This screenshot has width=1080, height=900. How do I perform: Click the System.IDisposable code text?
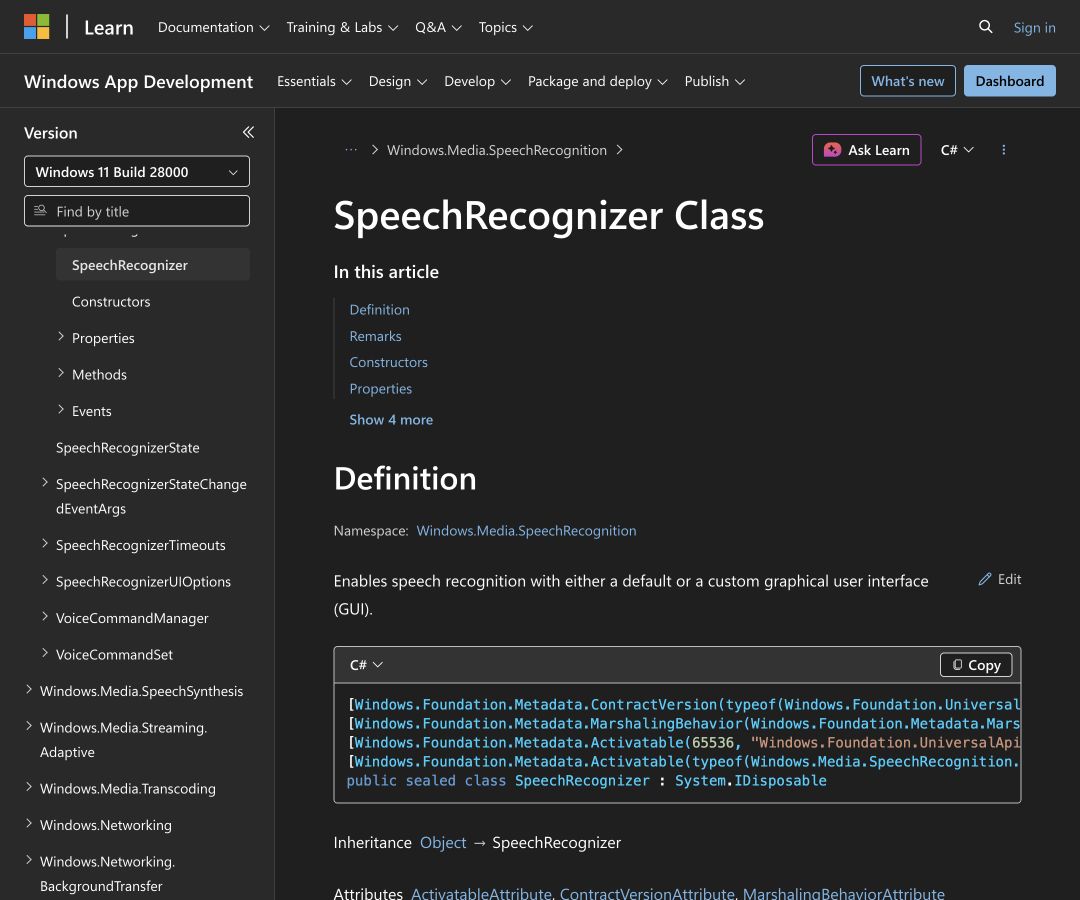pyautogui.click(x=751, y=781)
